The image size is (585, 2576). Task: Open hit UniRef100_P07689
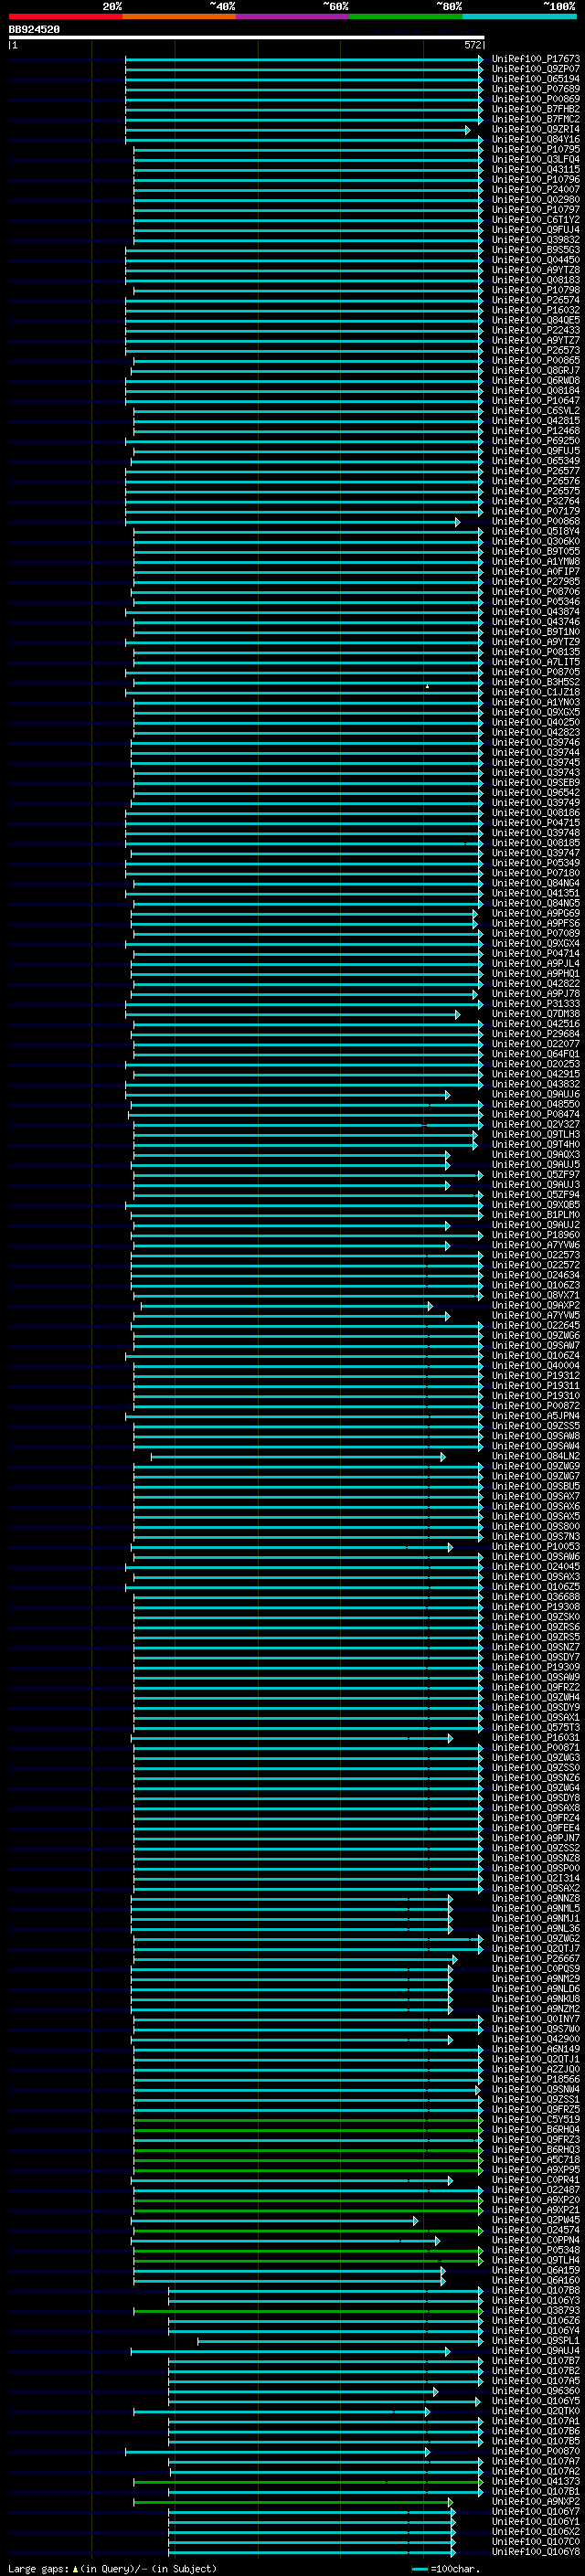click(x=536, y=89)
